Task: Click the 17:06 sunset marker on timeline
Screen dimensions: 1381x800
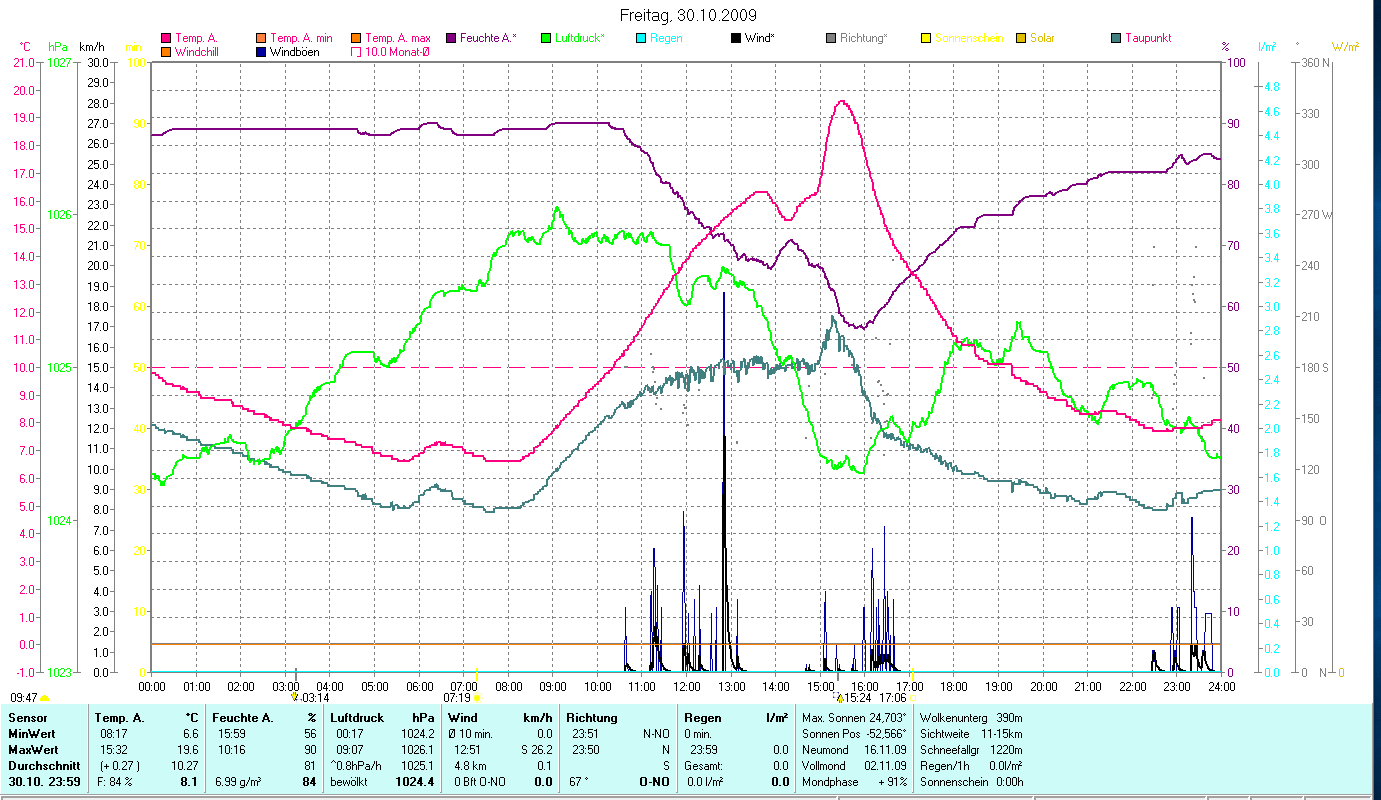Action: tap(911, 675)
